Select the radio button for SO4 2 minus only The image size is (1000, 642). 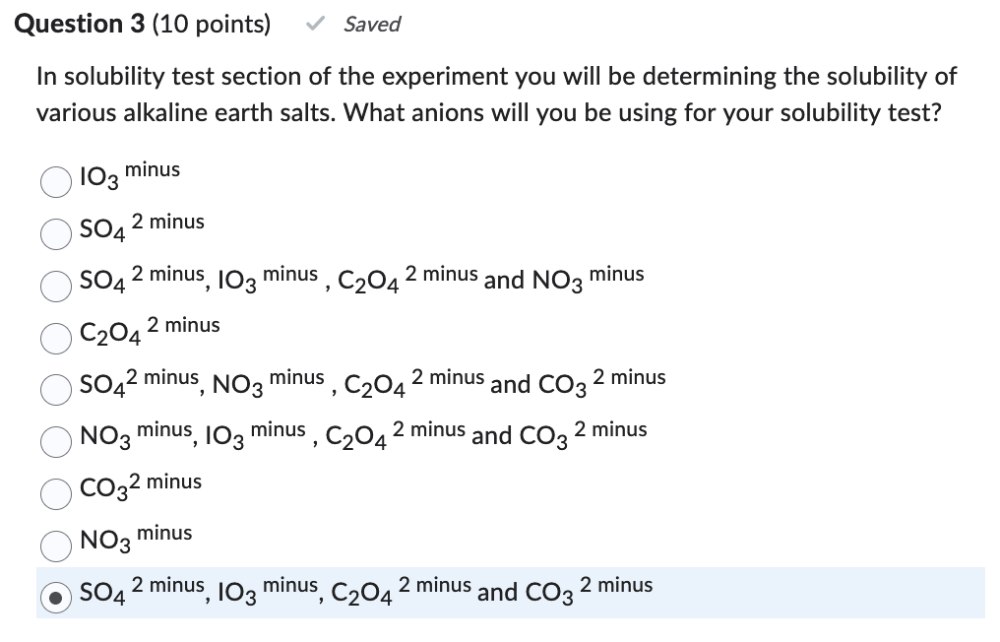click(54, 233)
